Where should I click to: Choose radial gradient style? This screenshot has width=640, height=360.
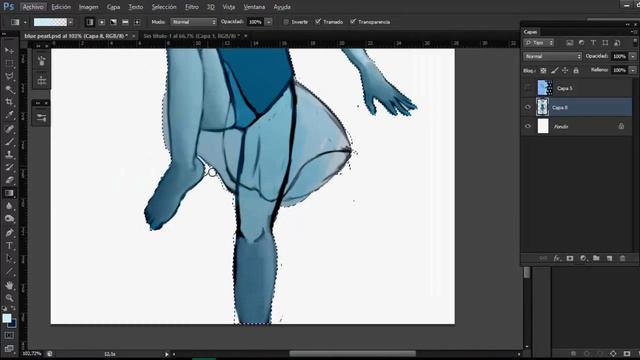click(102, 22)
